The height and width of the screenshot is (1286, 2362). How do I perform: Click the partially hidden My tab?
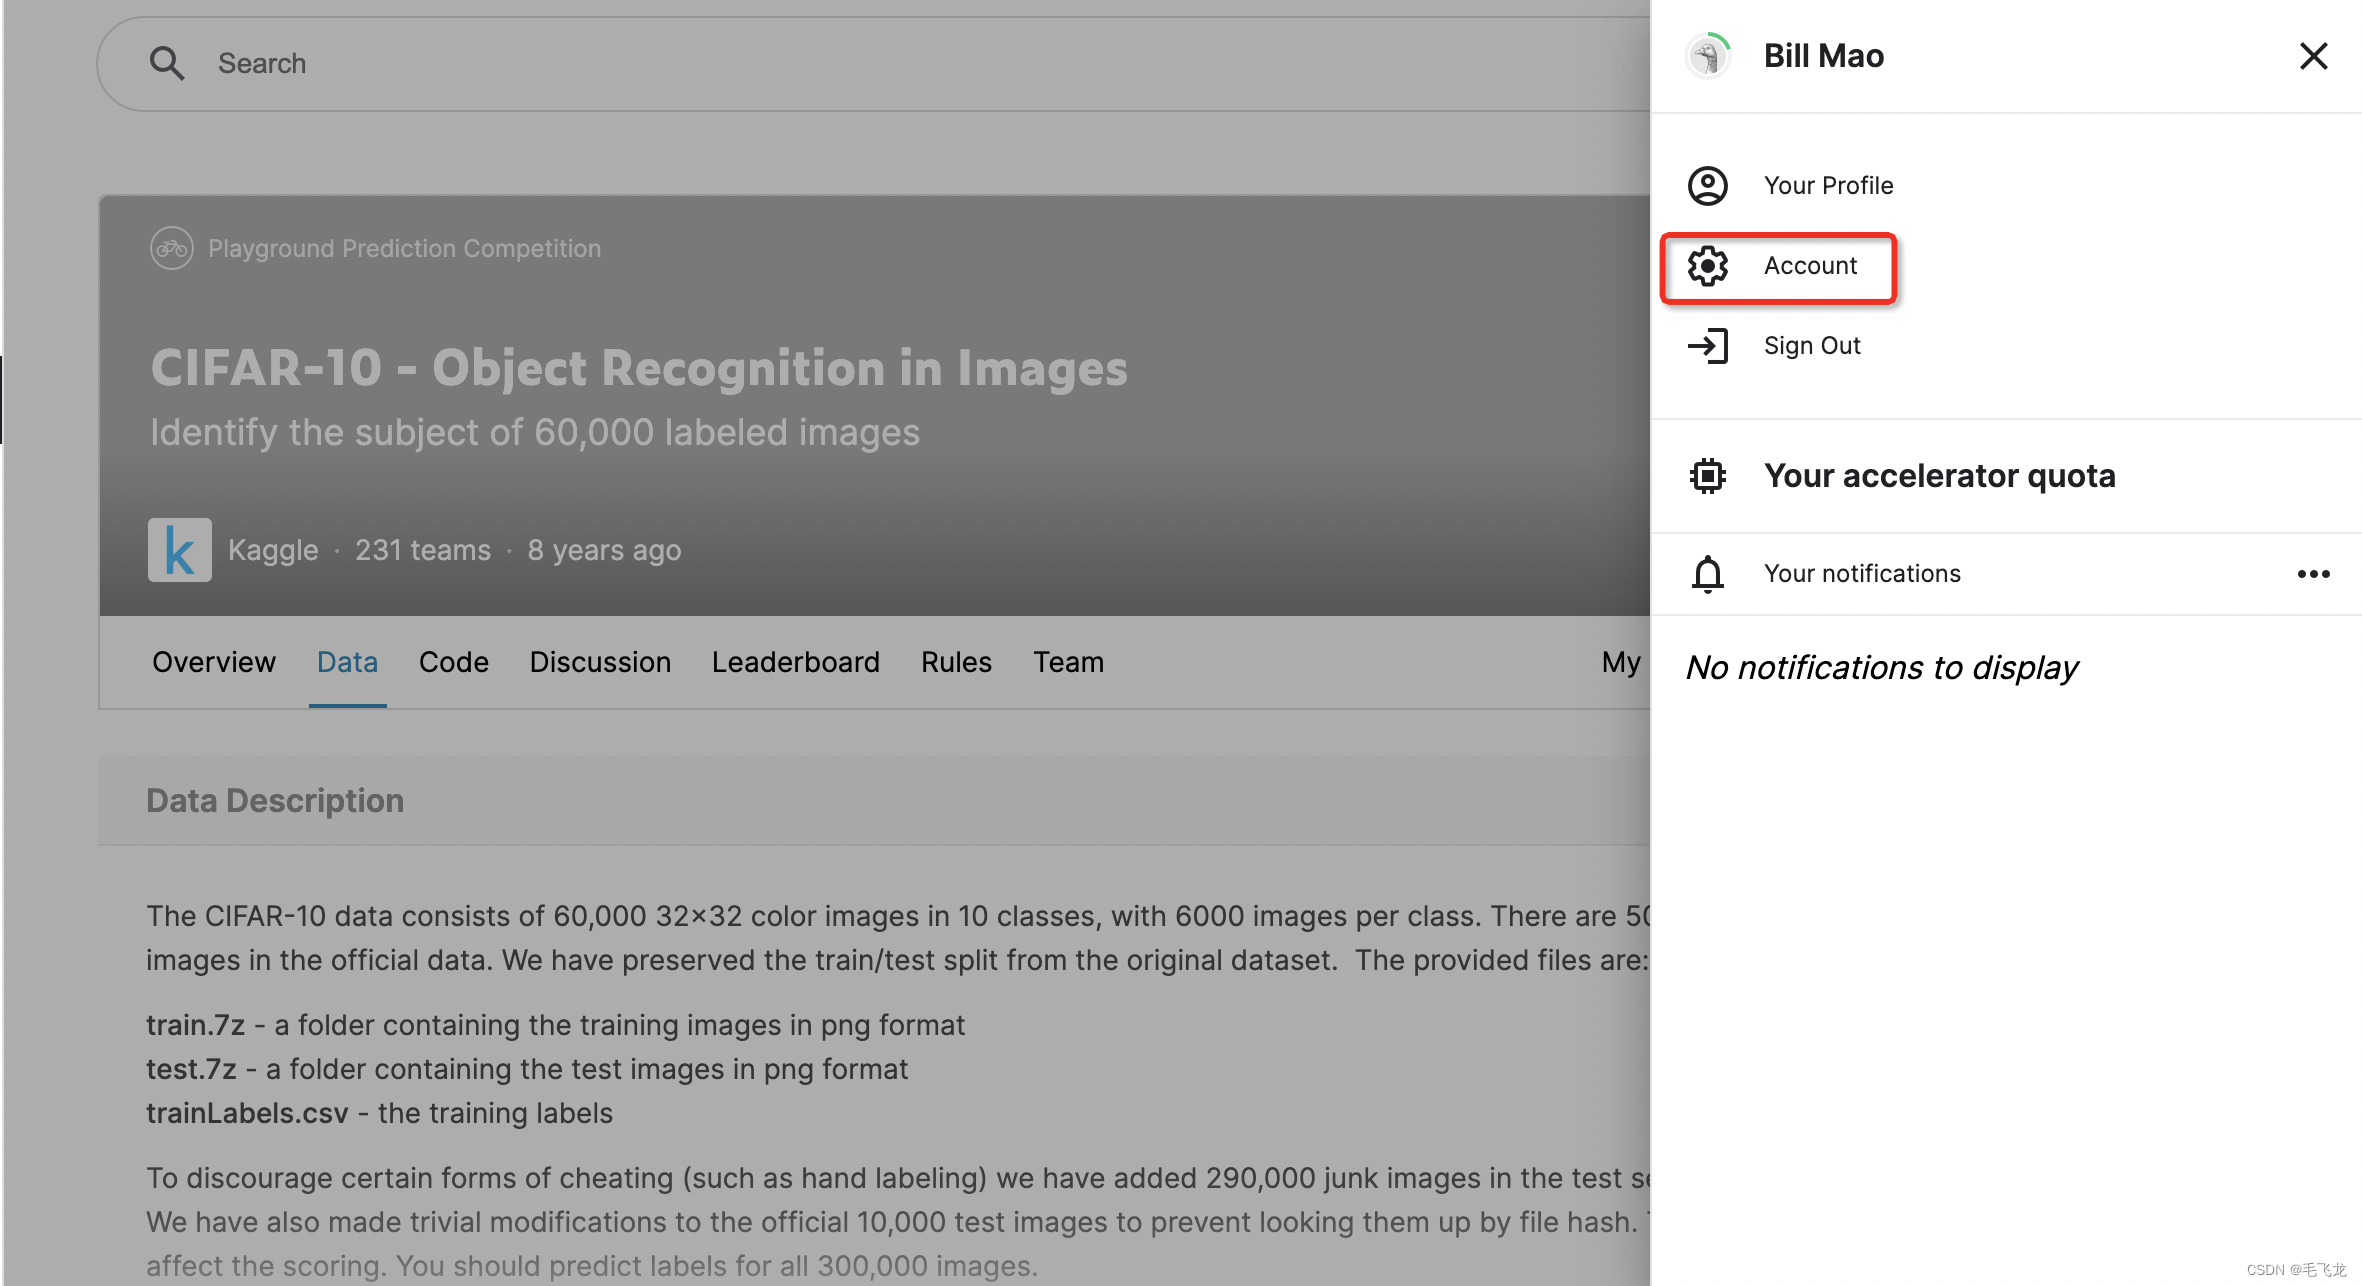tap(1622, 662)
